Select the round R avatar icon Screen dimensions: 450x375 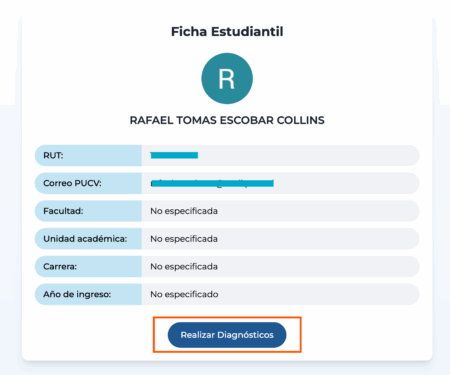pos(227,78)
